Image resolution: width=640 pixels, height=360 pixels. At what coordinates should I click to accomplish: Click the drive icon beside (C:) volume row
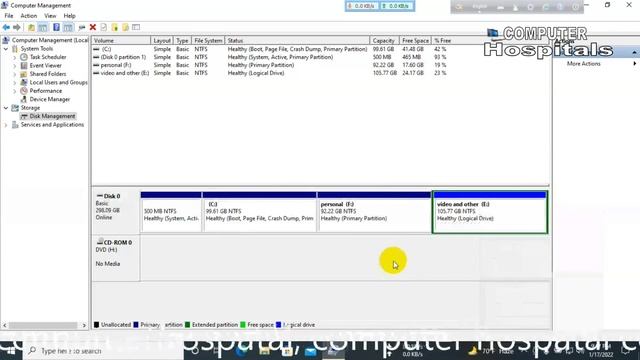coord(96,49)
